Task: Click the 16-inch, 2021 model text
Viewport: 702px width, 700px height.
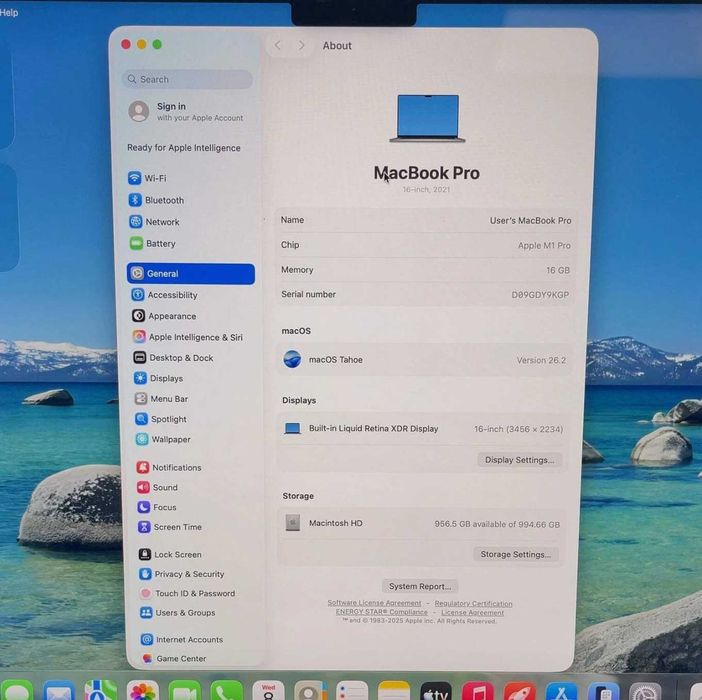Action: 426,189
